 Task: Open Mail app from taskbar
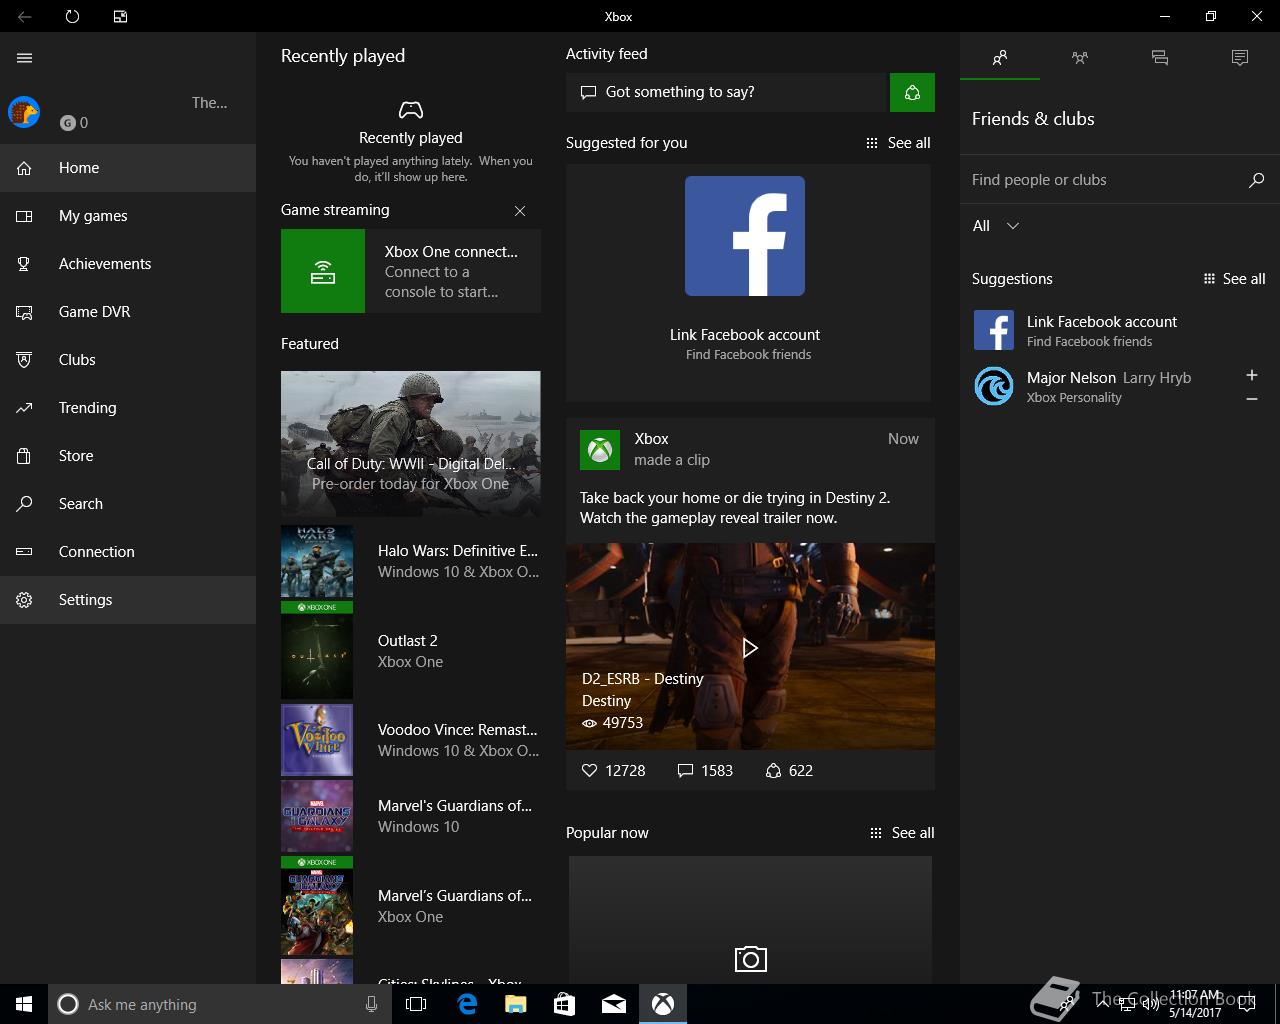click(613, 1004)
